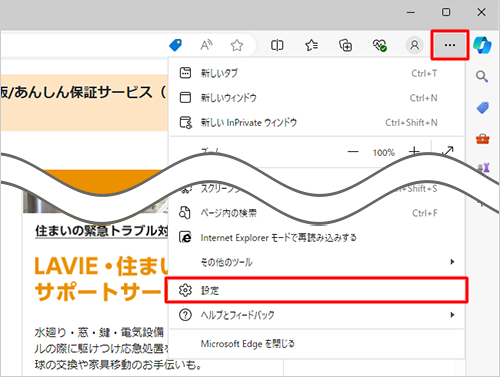Click the LAVIE・住まい orange heading
The image size is (500, 377).
click(x=102, y=266)
